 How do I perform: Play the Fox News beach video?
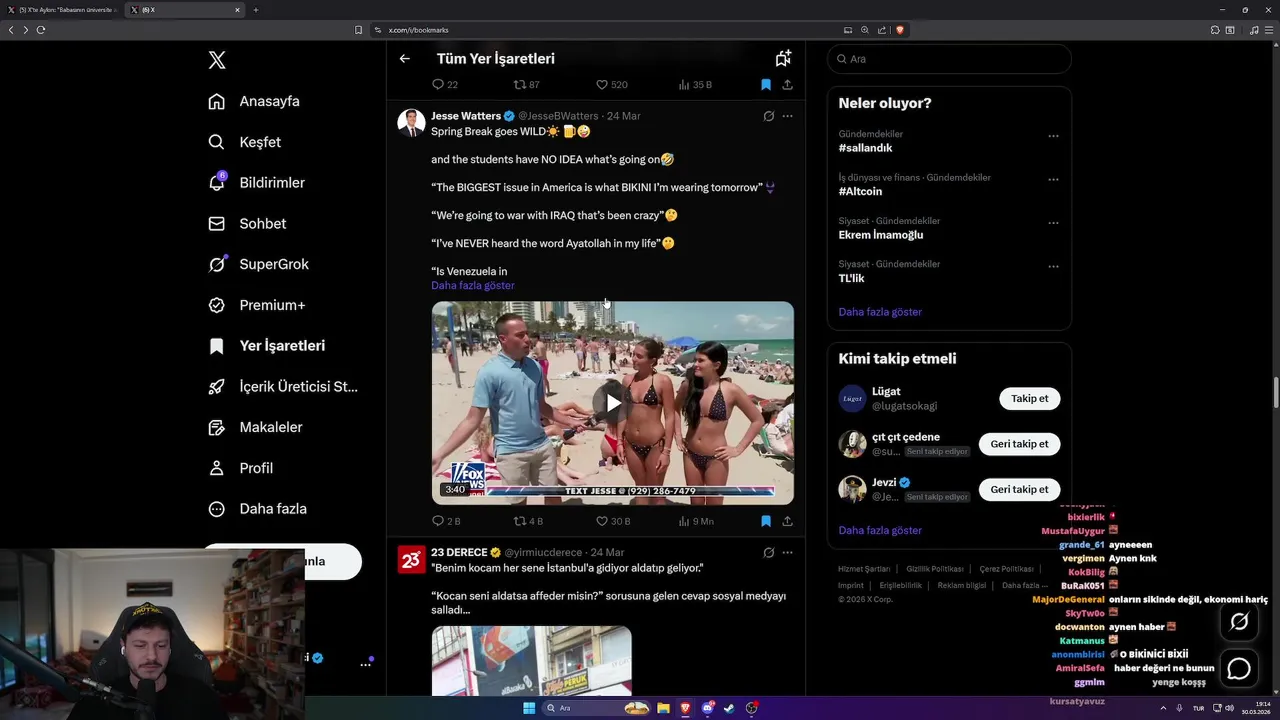(613, 403)
